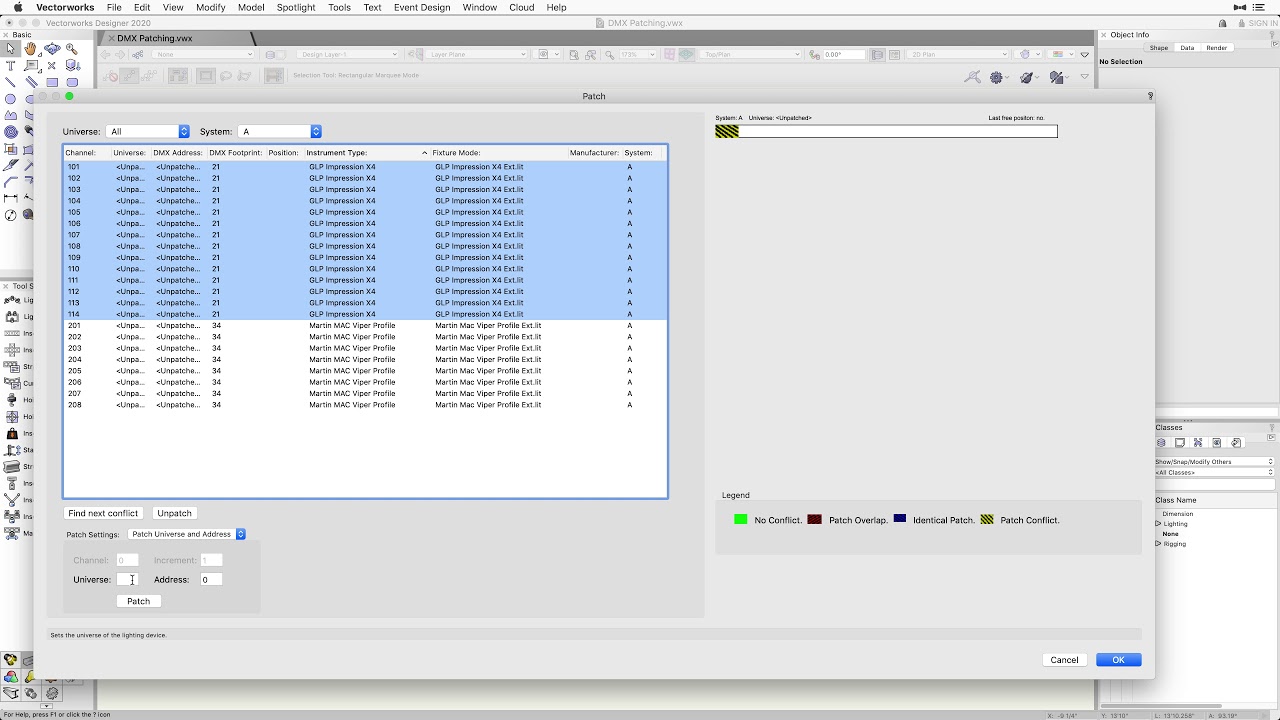Screen dimensions: 1280x720
Task: Switch Object Info to Render pane
Action: pos(1217,48)
